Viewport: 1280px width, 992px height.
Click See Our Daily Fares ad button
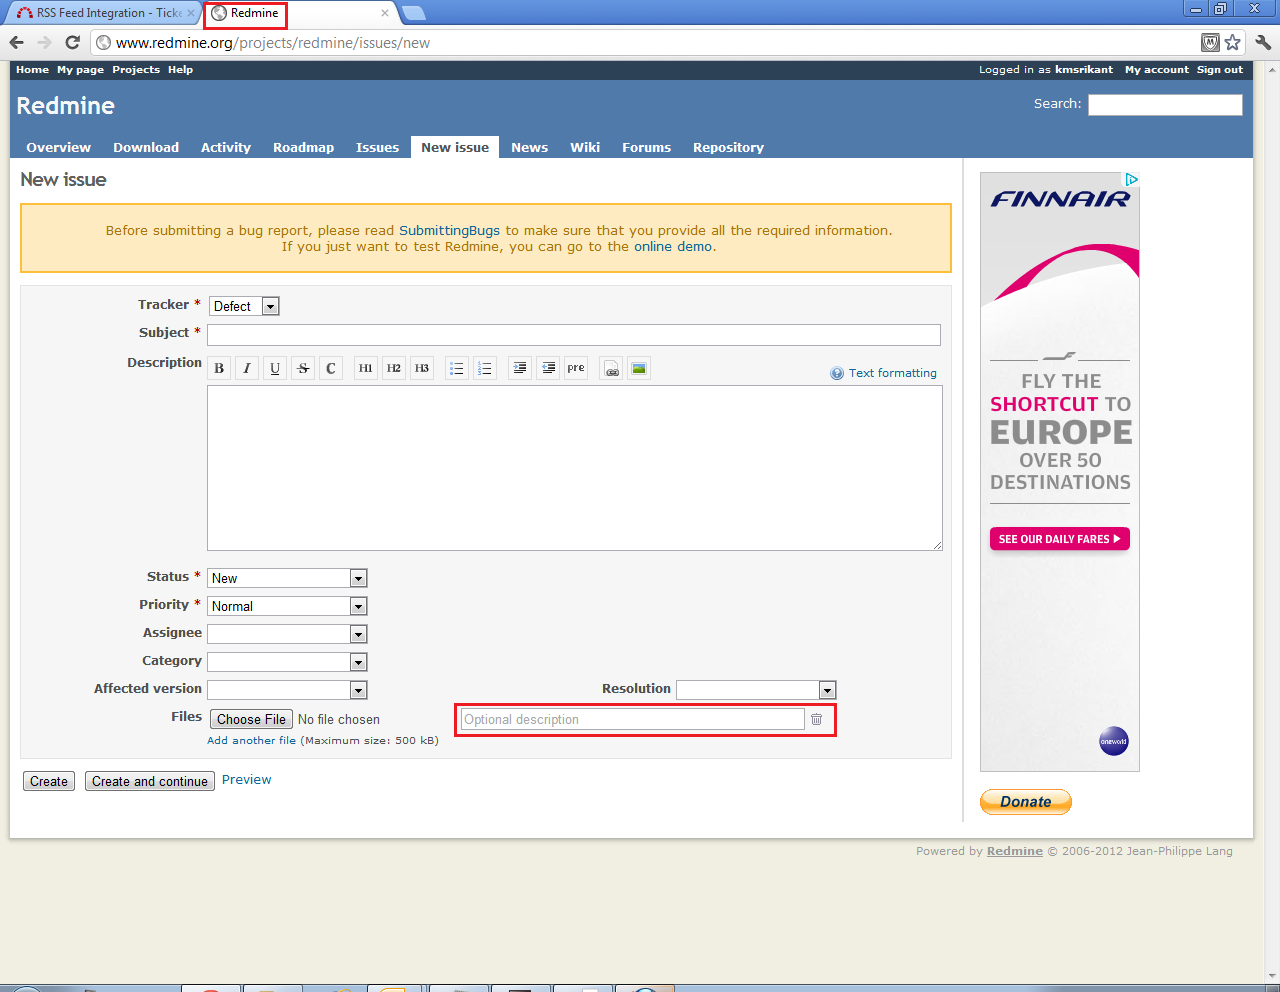click(1060, 539)
